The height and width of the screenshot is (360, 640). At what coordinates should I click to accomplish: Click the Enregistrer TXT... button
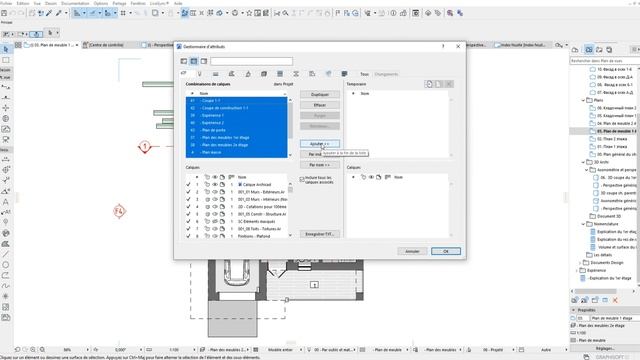click(320, 234)
